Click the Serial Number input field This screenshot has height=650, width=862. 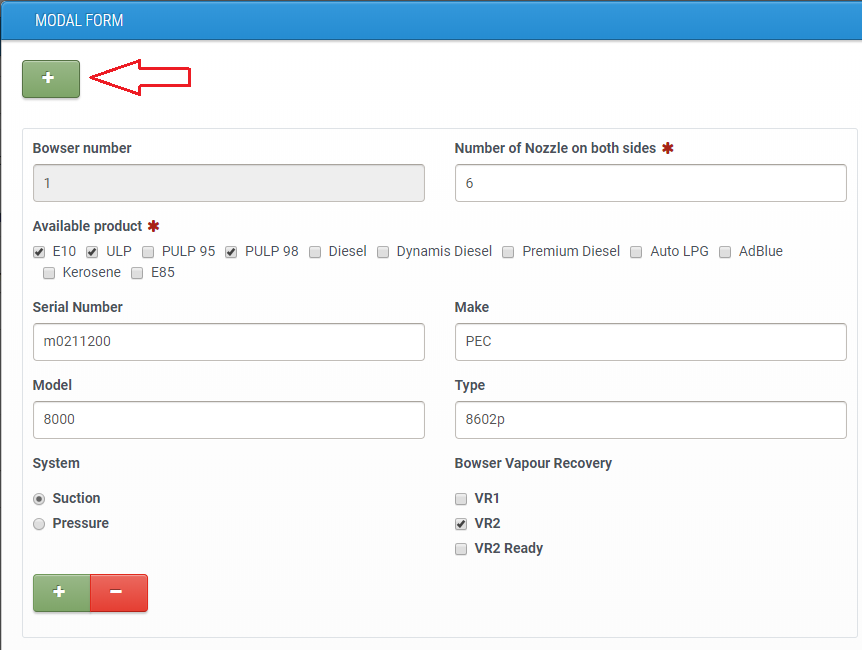tap(228, 342)
